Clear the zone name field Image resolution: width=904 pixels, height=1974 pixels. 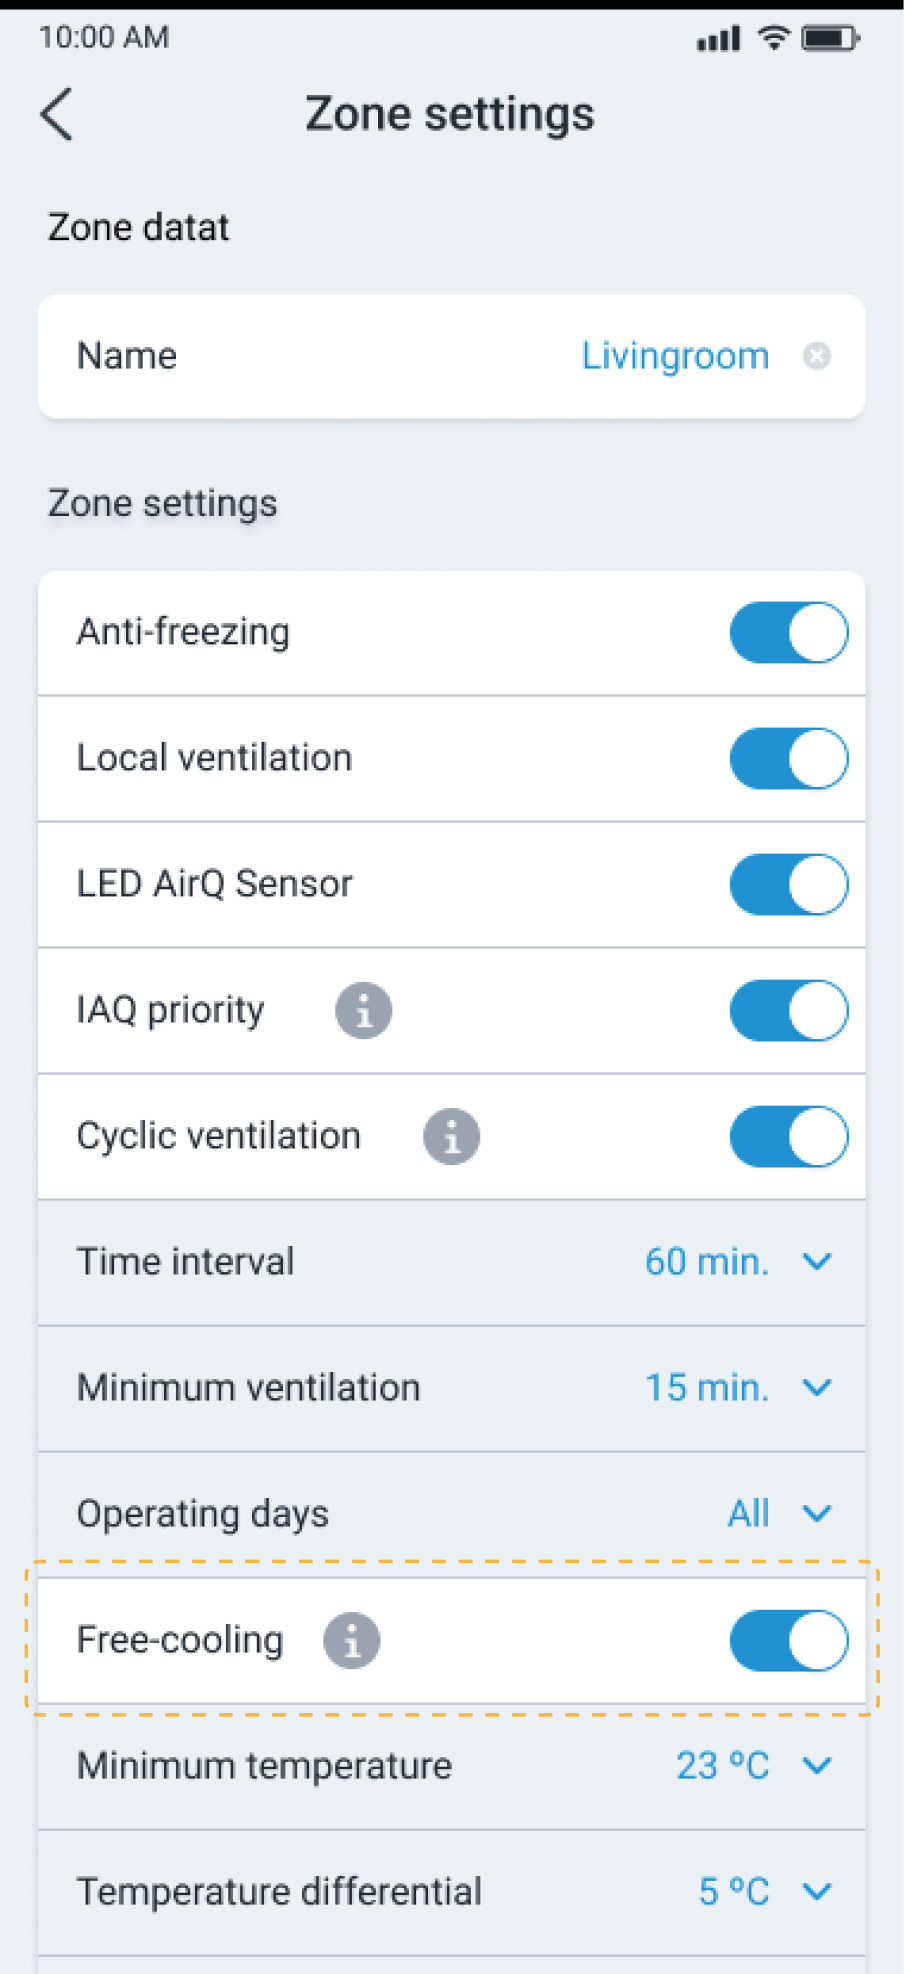(x=817, y=356)
